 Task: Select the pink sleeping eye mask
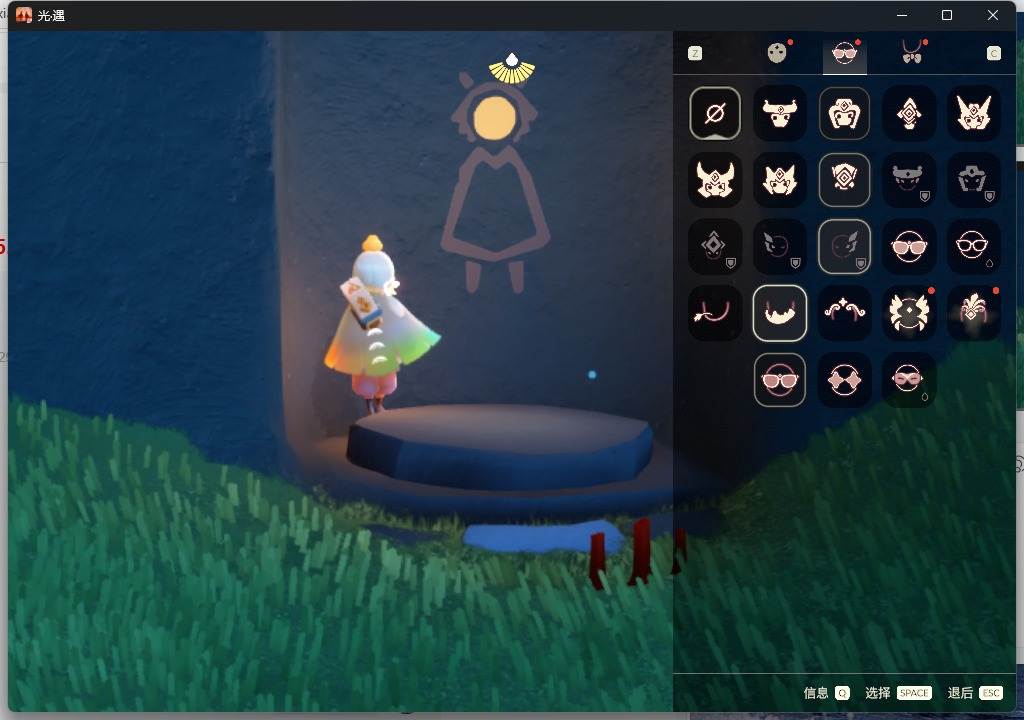908,380
